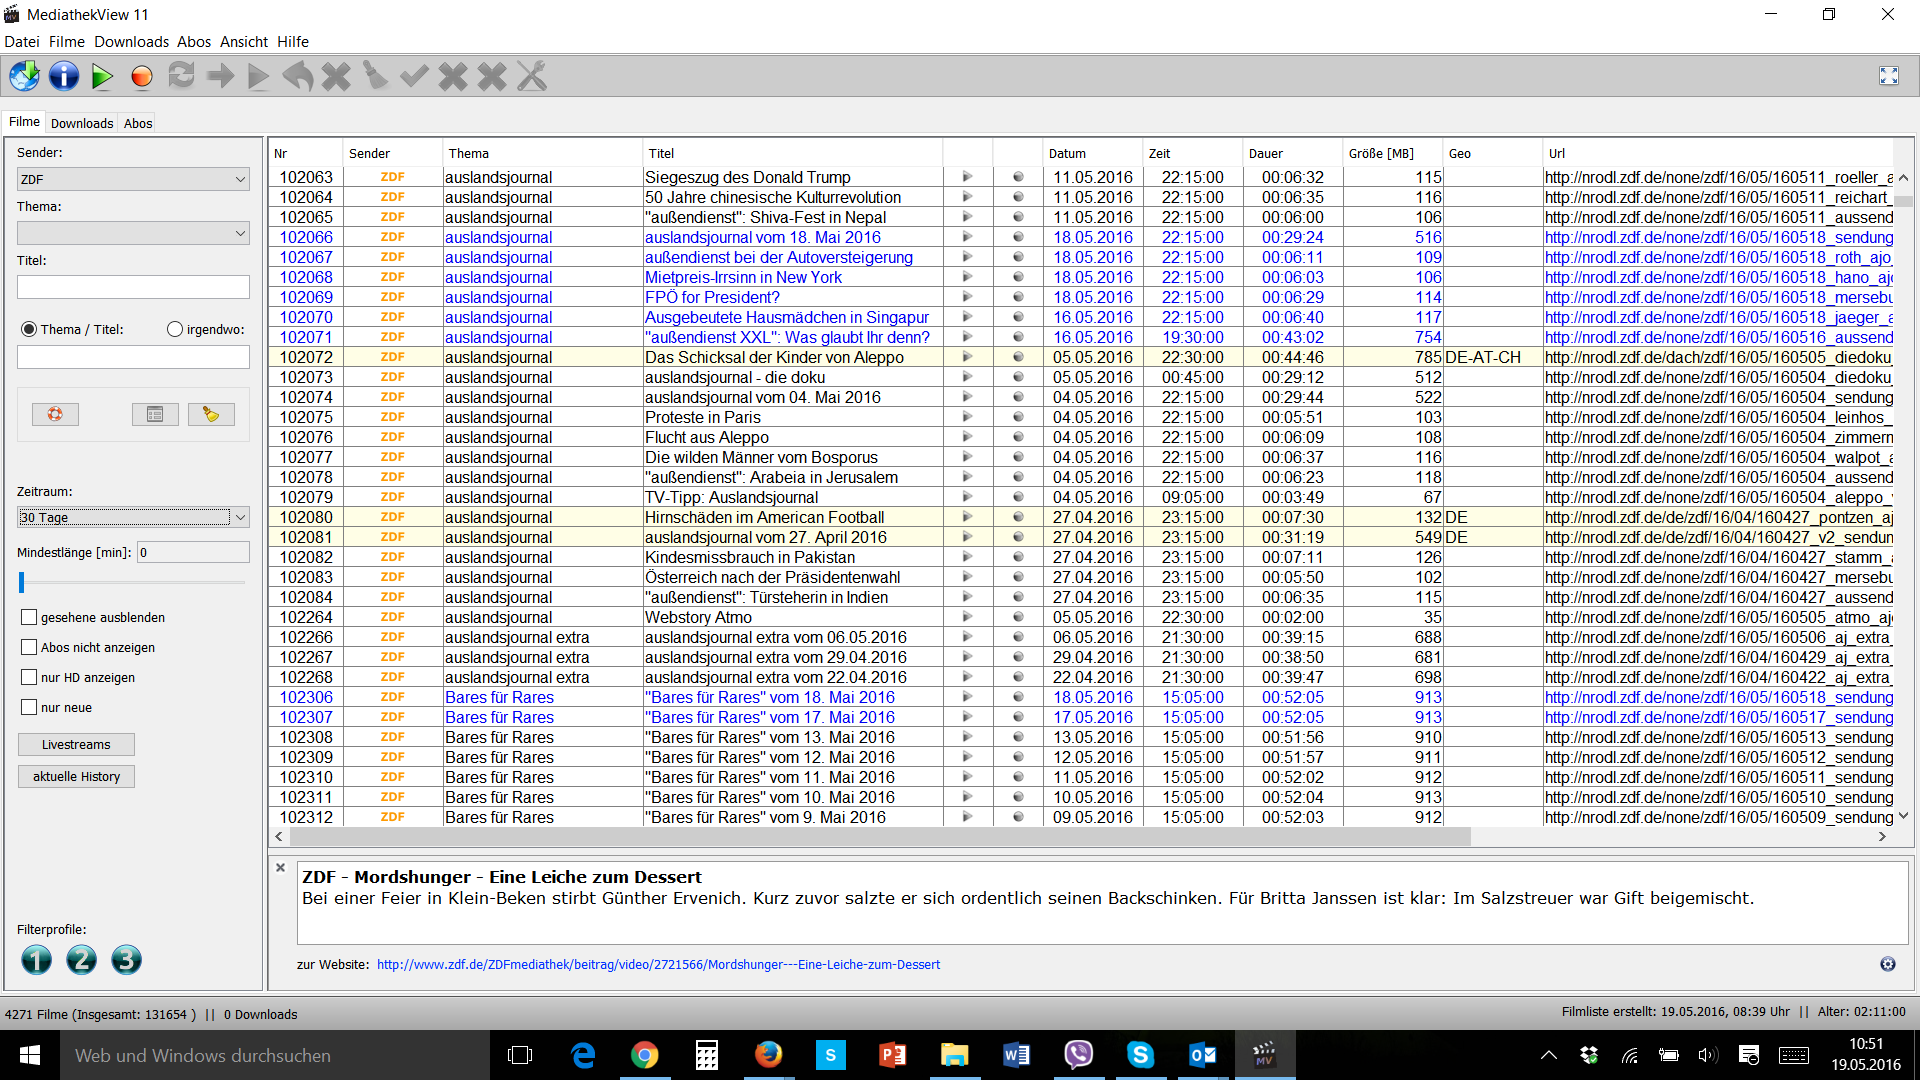Image resolution: width=1920 pixels, height=1080 pixels.
Task: Open the Datei menu
Action: [22, 42]
